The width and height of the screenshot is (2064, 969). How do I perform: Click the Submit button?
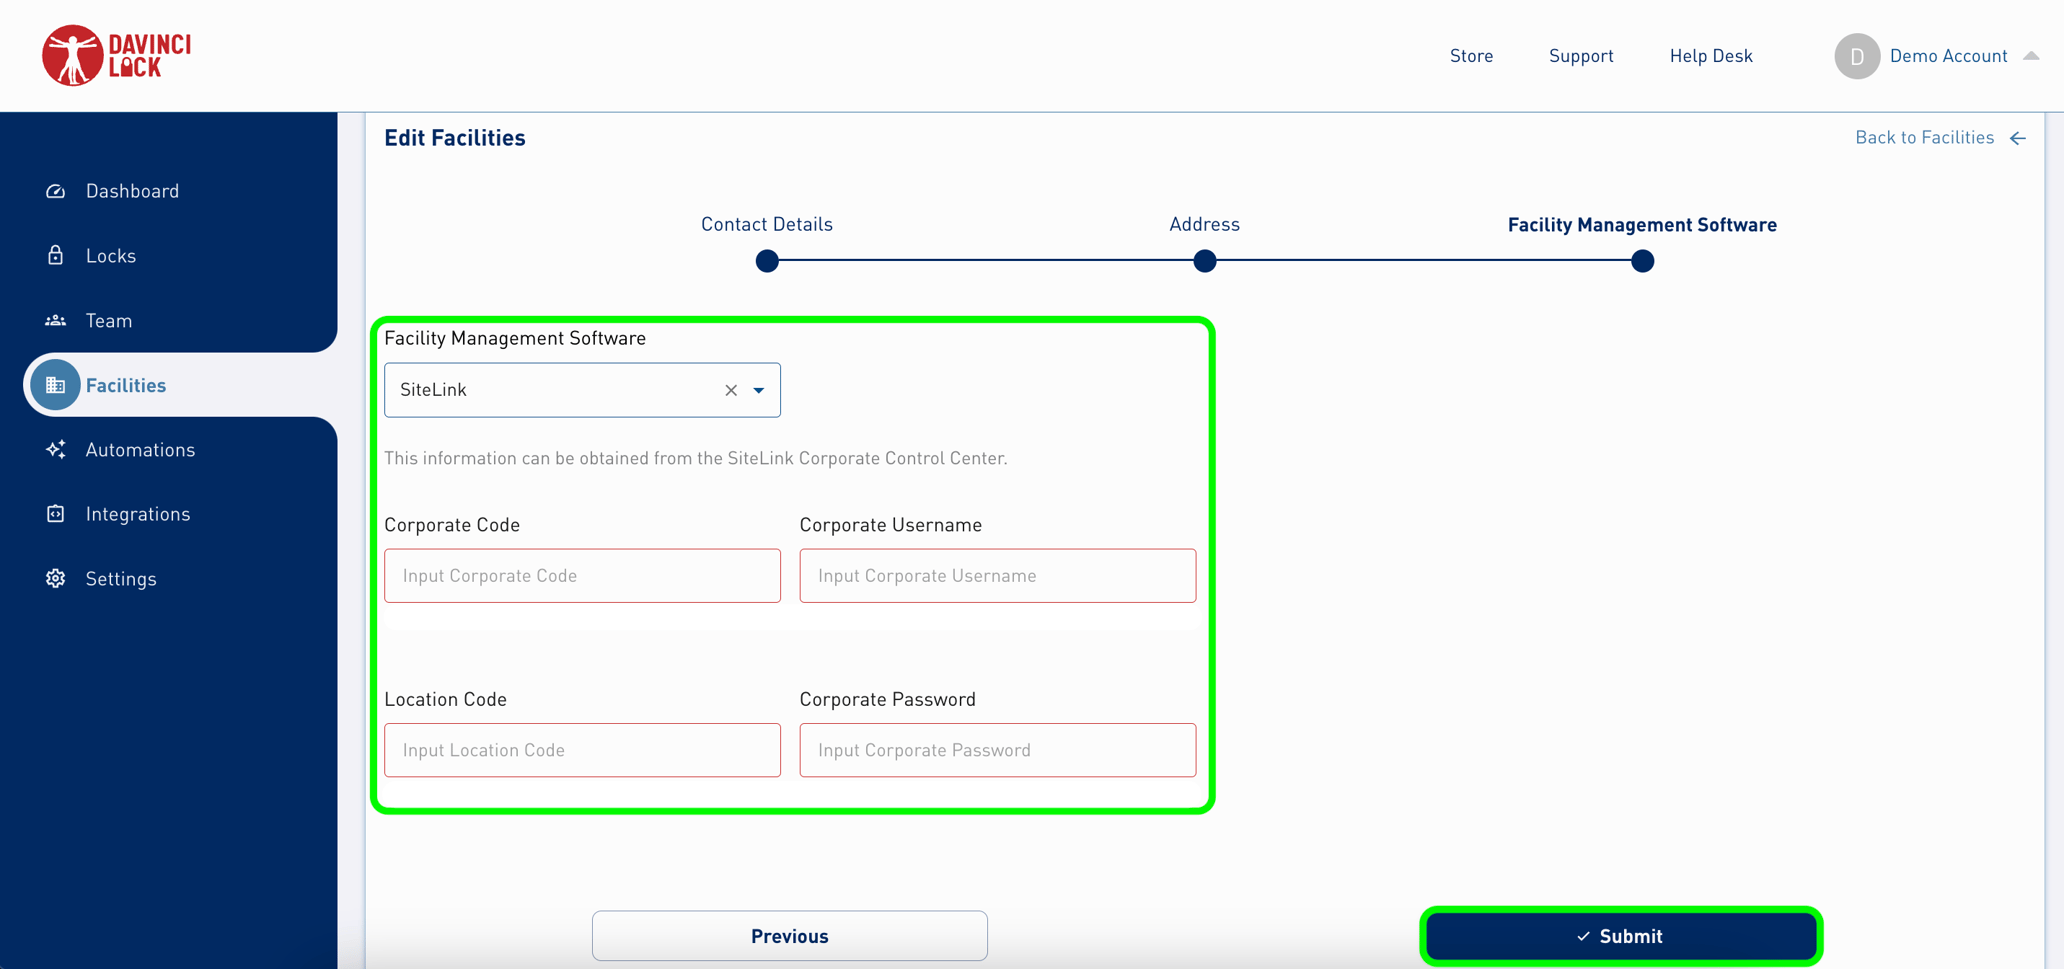1621,936
